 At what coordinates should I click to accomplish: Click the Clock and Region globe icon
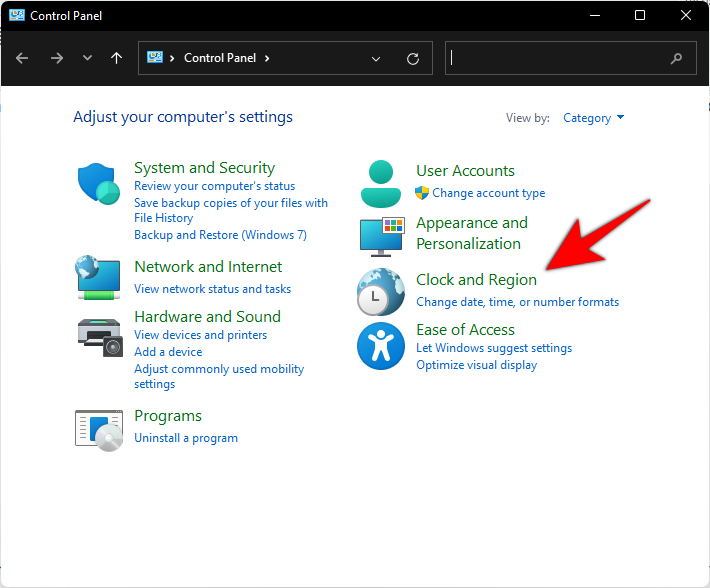pyautogui.click(x=380, y=292)
